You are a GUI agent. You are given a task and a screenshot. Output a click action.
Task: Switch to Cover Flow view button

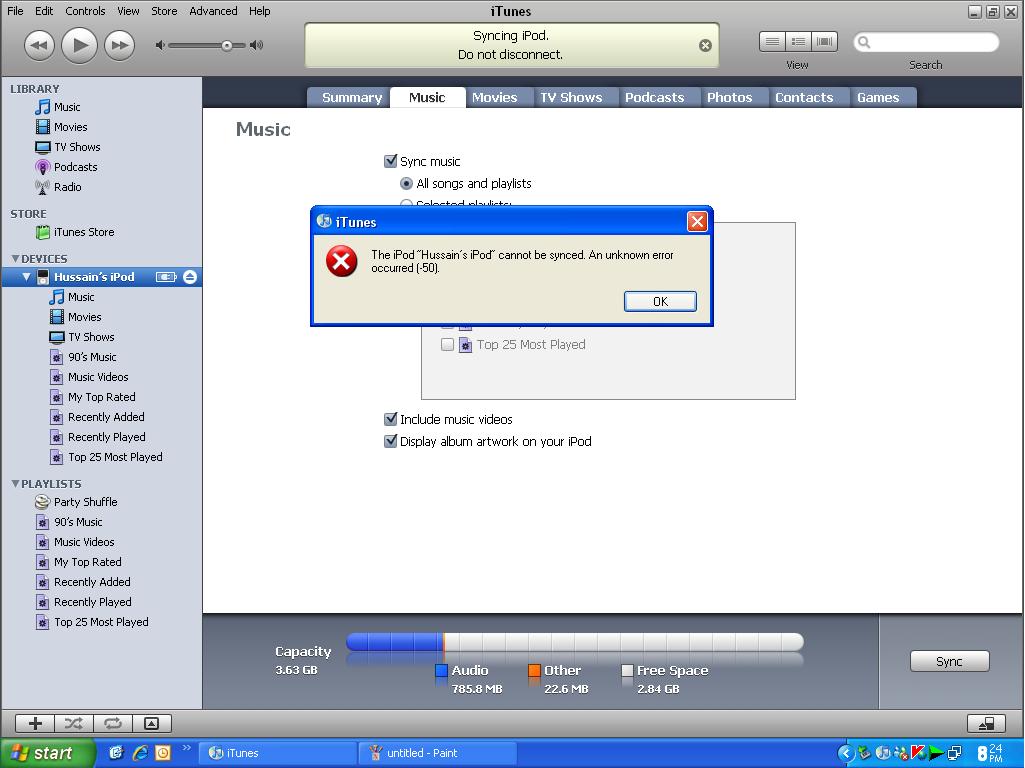pyautogui.click(x=824, y=42)
